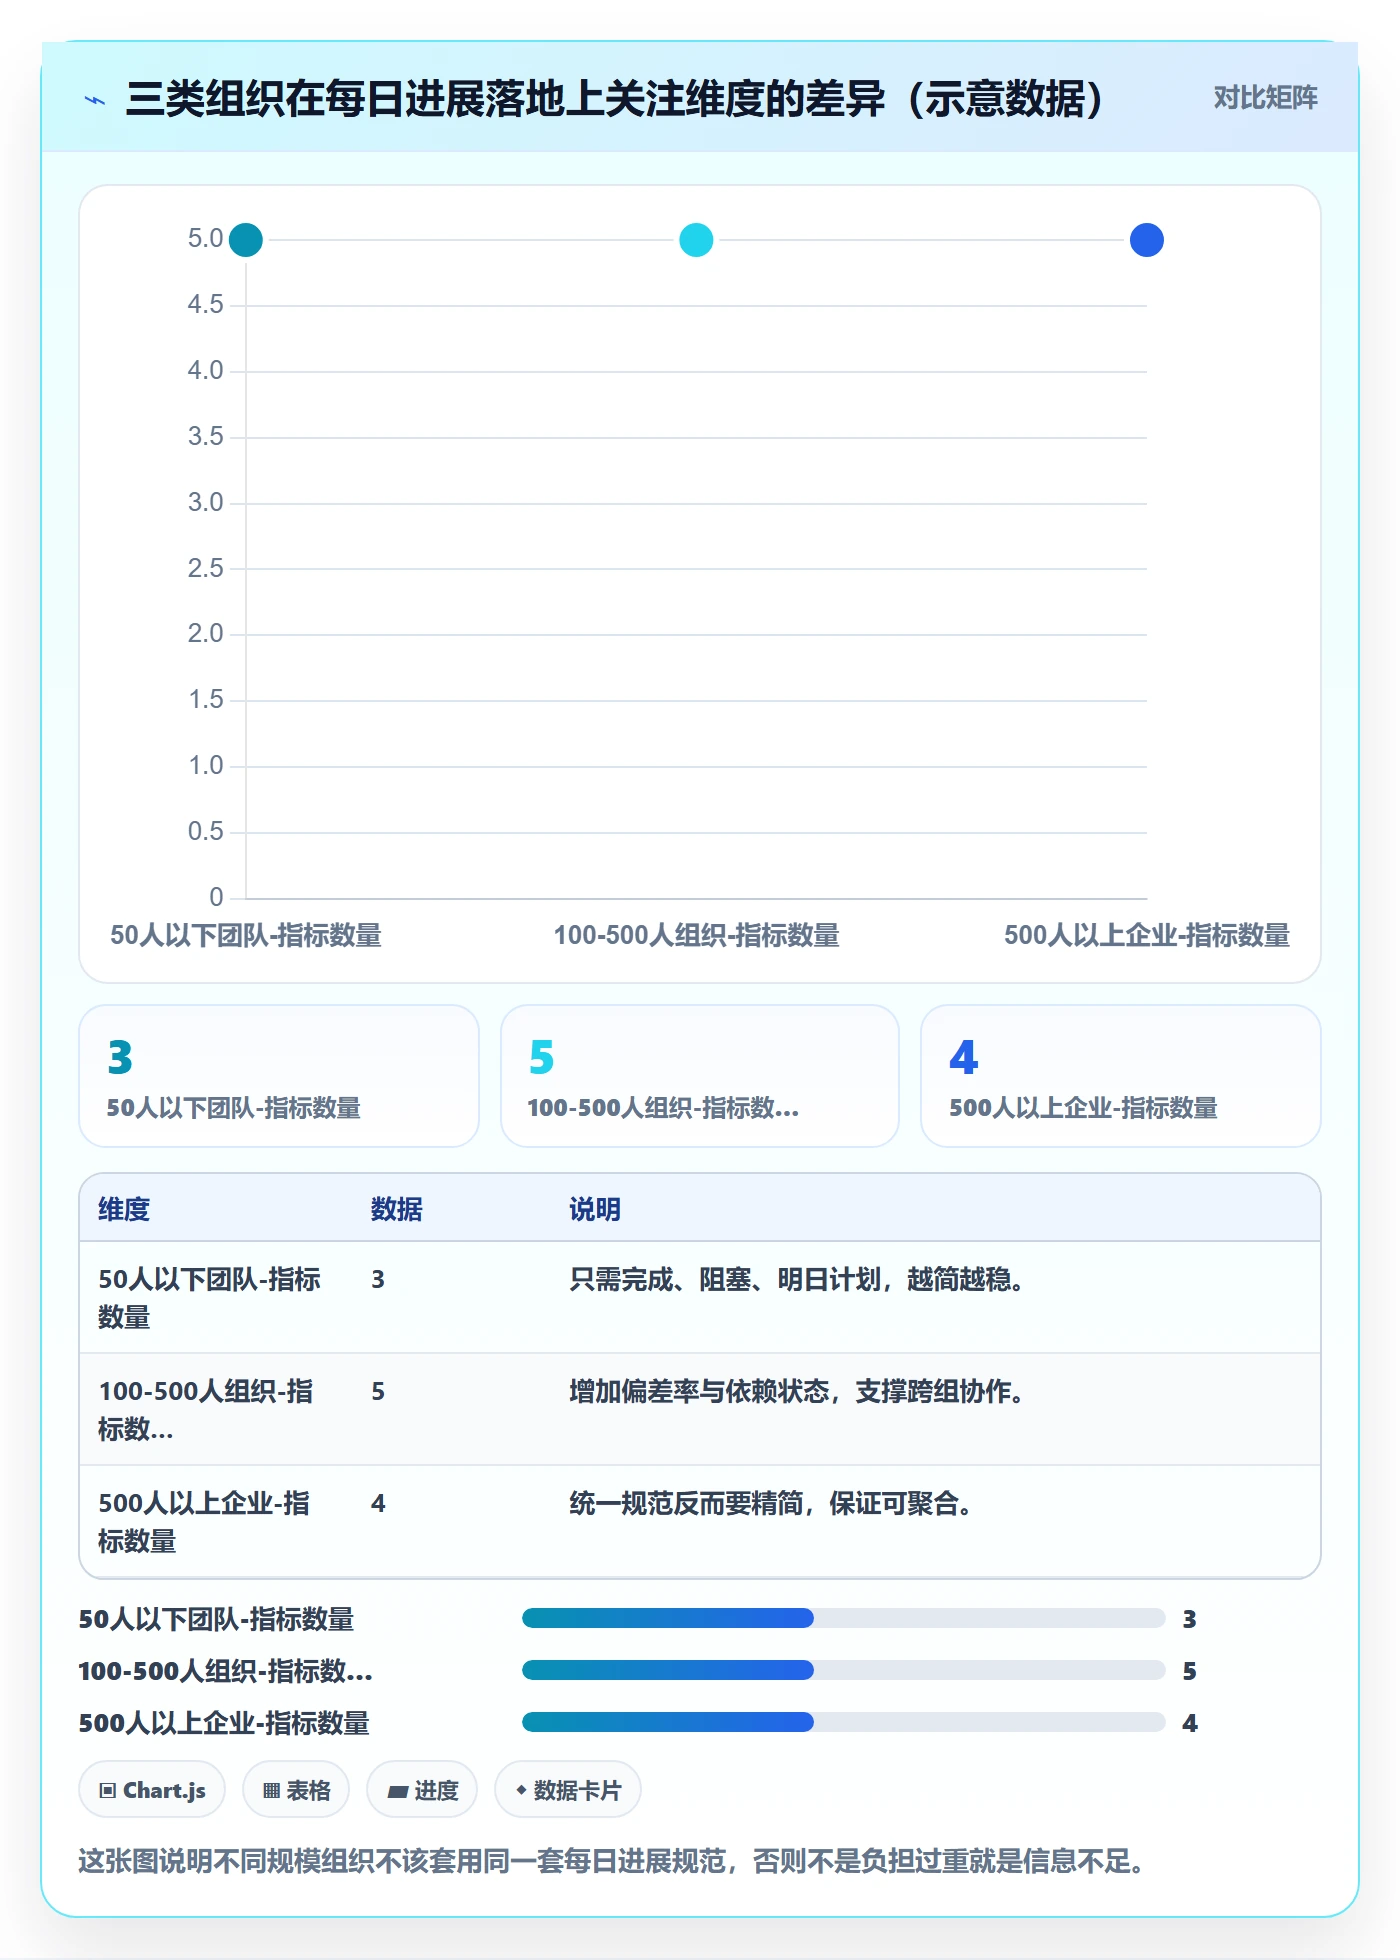Click the 维度 column header
1400x1960 pixels.
tap(124, 1210)
